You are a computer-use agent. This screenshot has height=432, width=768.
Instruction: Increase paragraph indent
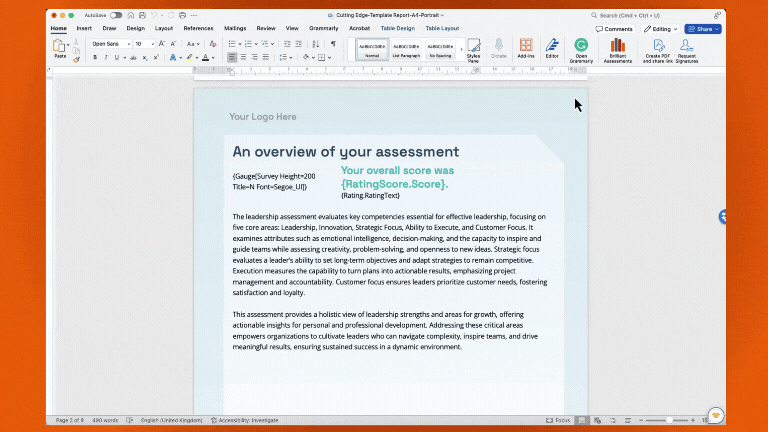tap(298, 44)
